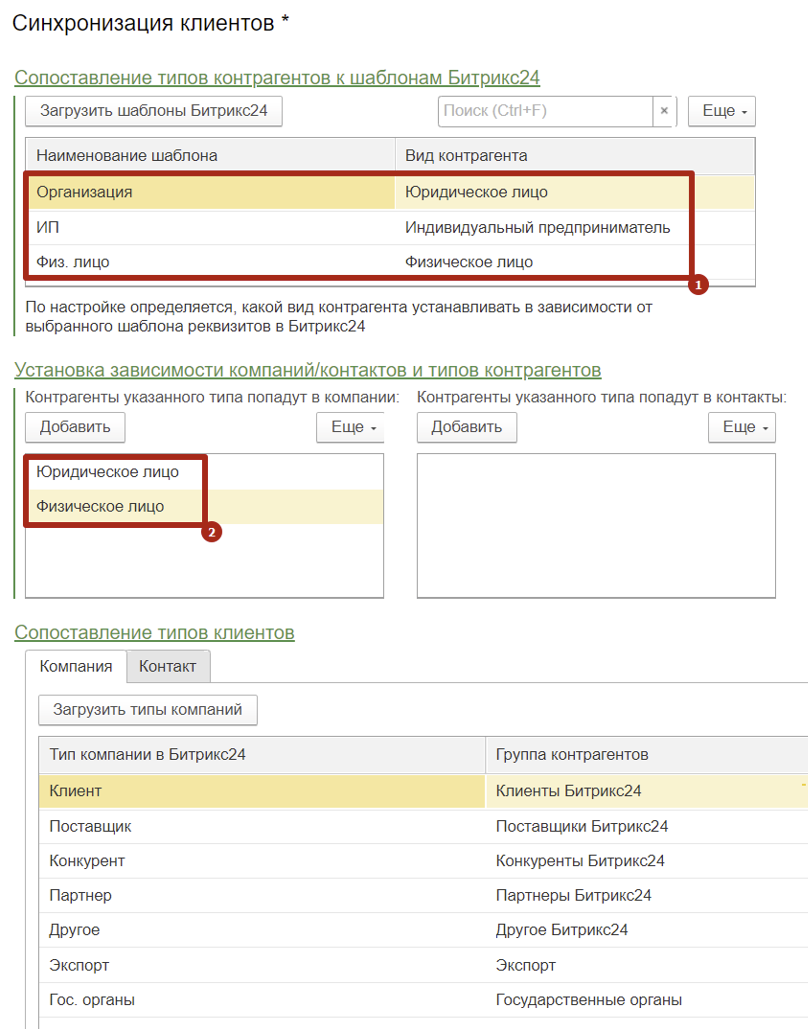Image resolution: width=808 pixels, height=1029 pixels.
Task: Click Добавить above the contacts list
Action: point(466,427)
